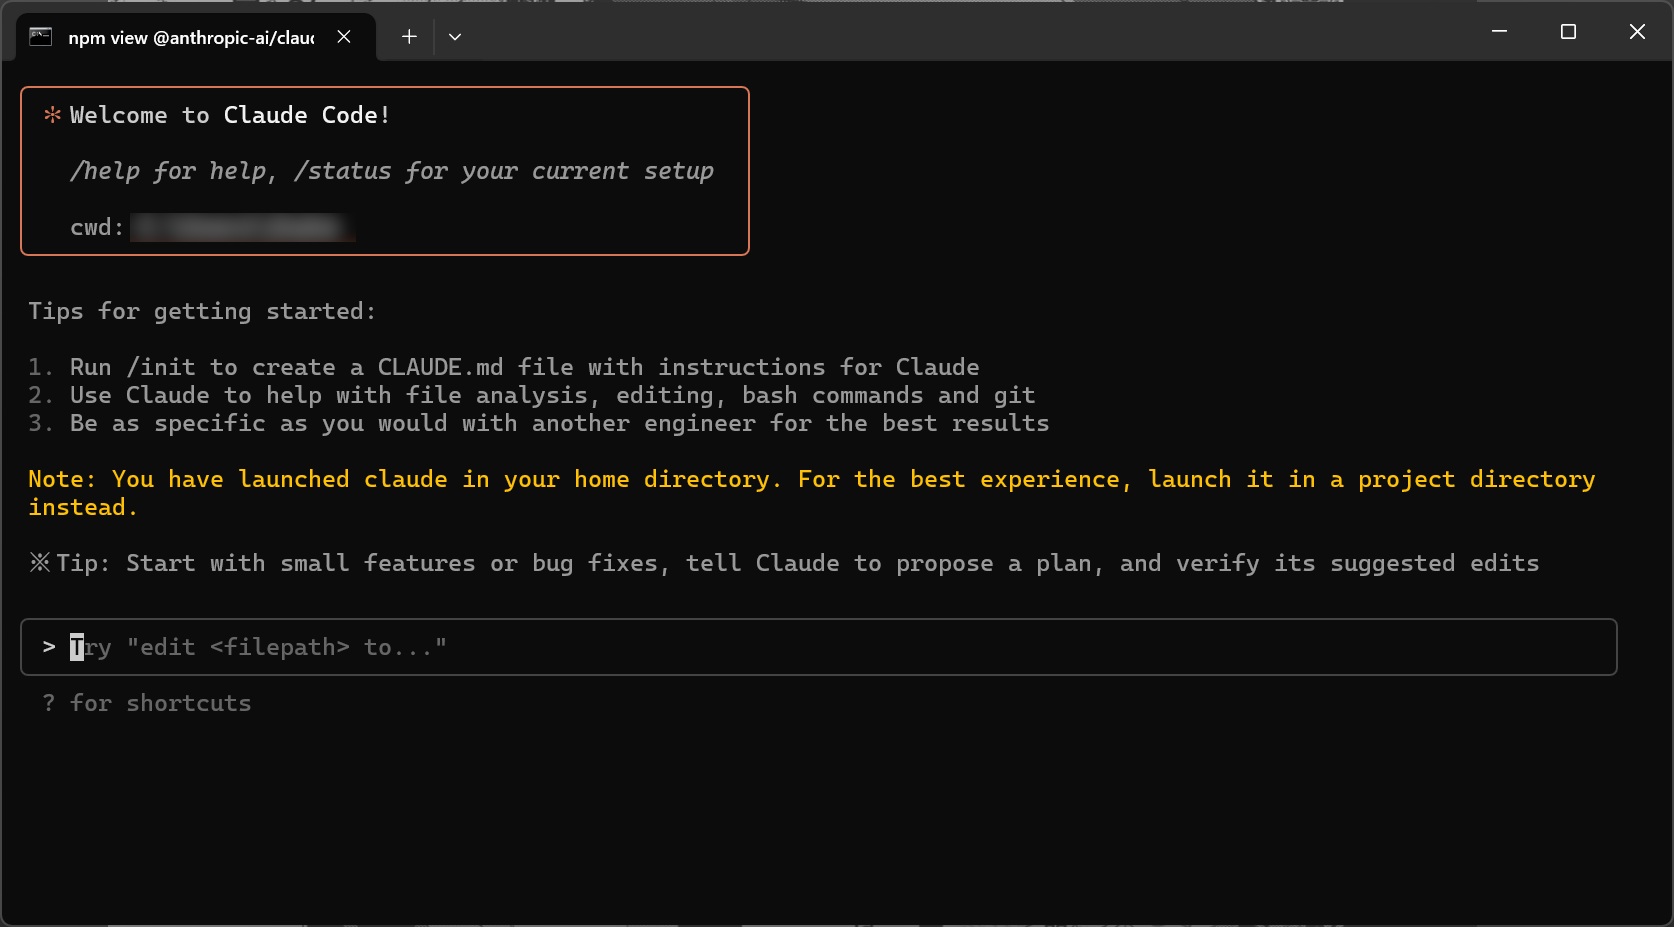Click 'Tips for getting started:' text
This screenshot has height=927, width=1674.
(202, 311)
